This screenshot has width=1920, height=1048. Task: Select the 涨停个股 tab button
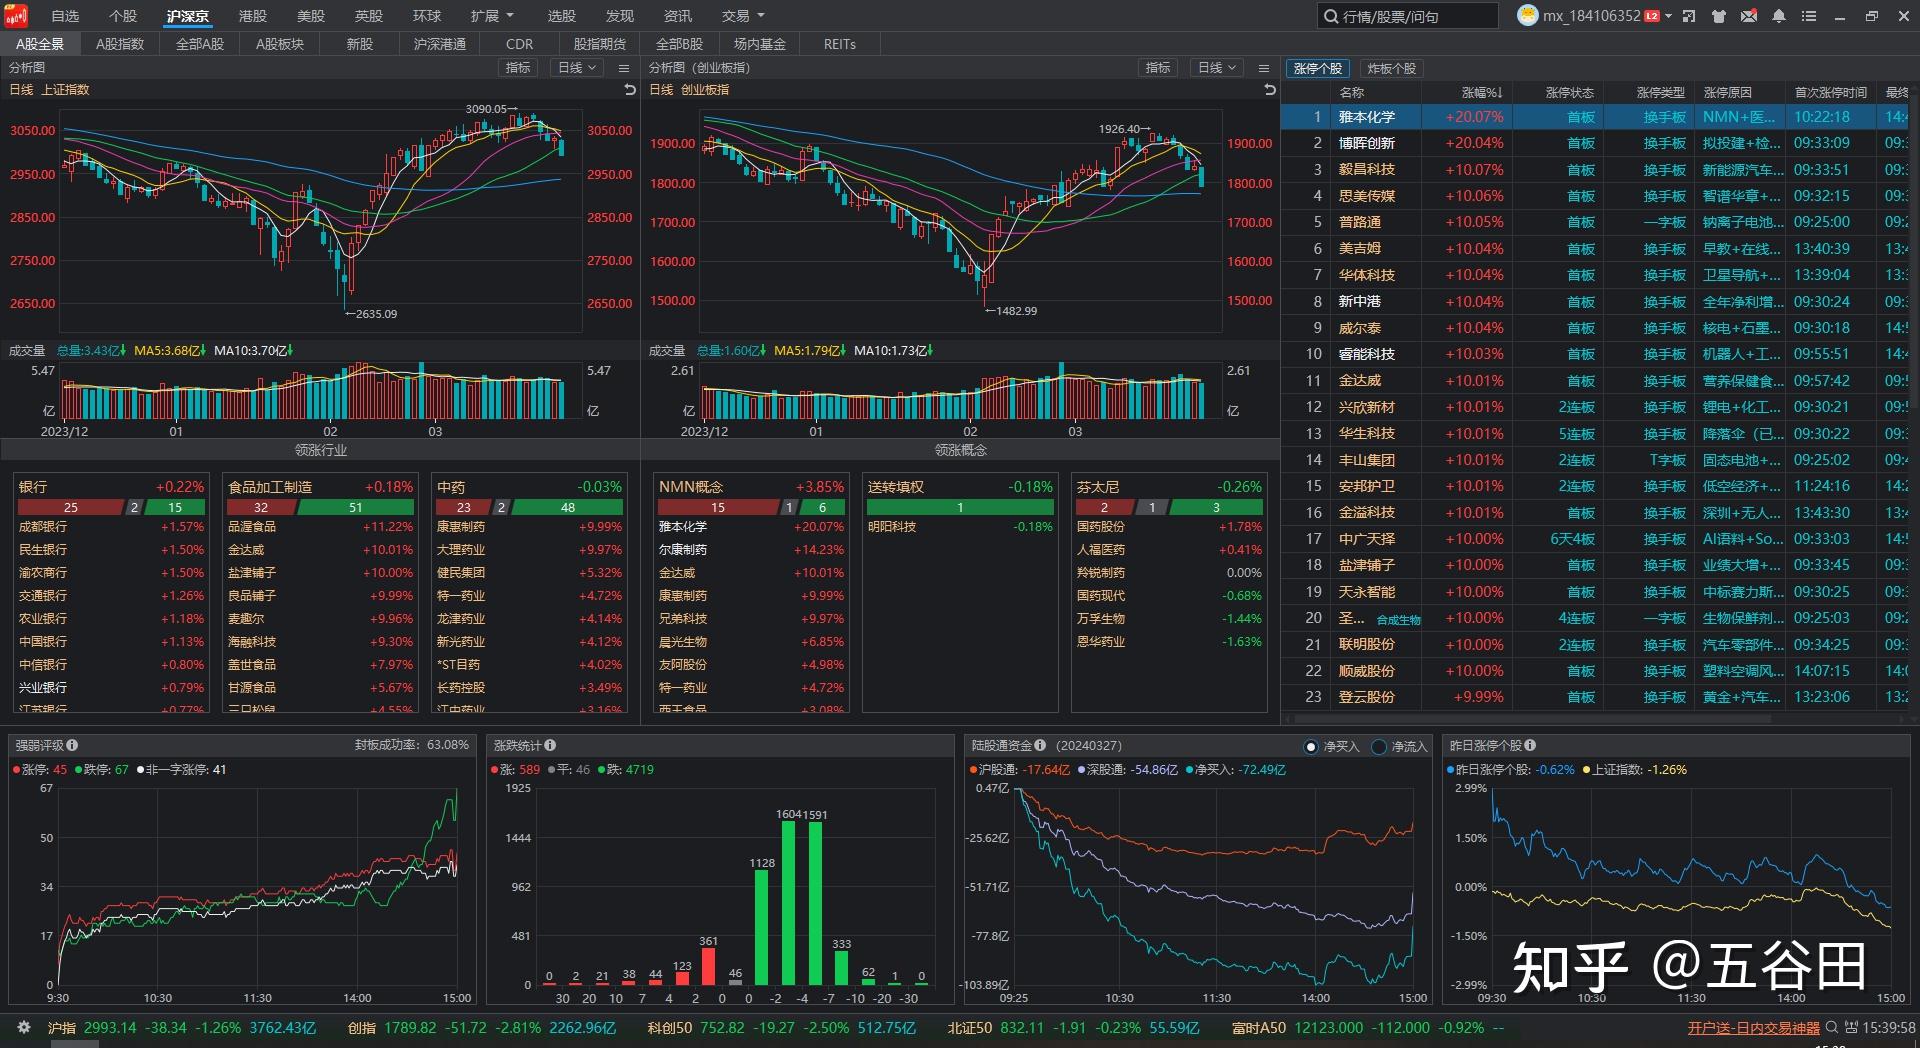[x=1318, y=68]
